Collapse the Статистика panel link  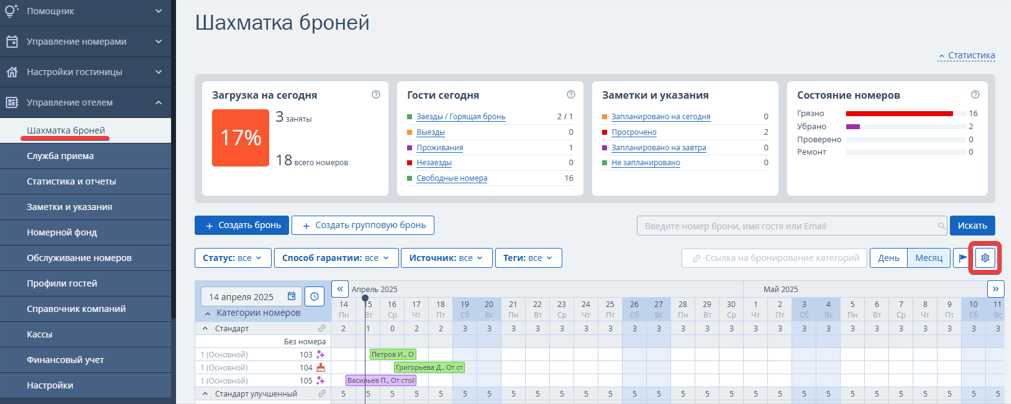tap(967, 56)
